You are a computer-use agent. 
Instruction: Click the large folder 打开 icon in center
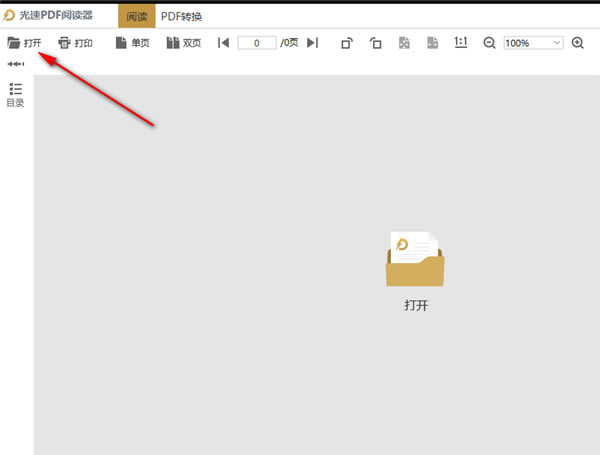point(415,271)
